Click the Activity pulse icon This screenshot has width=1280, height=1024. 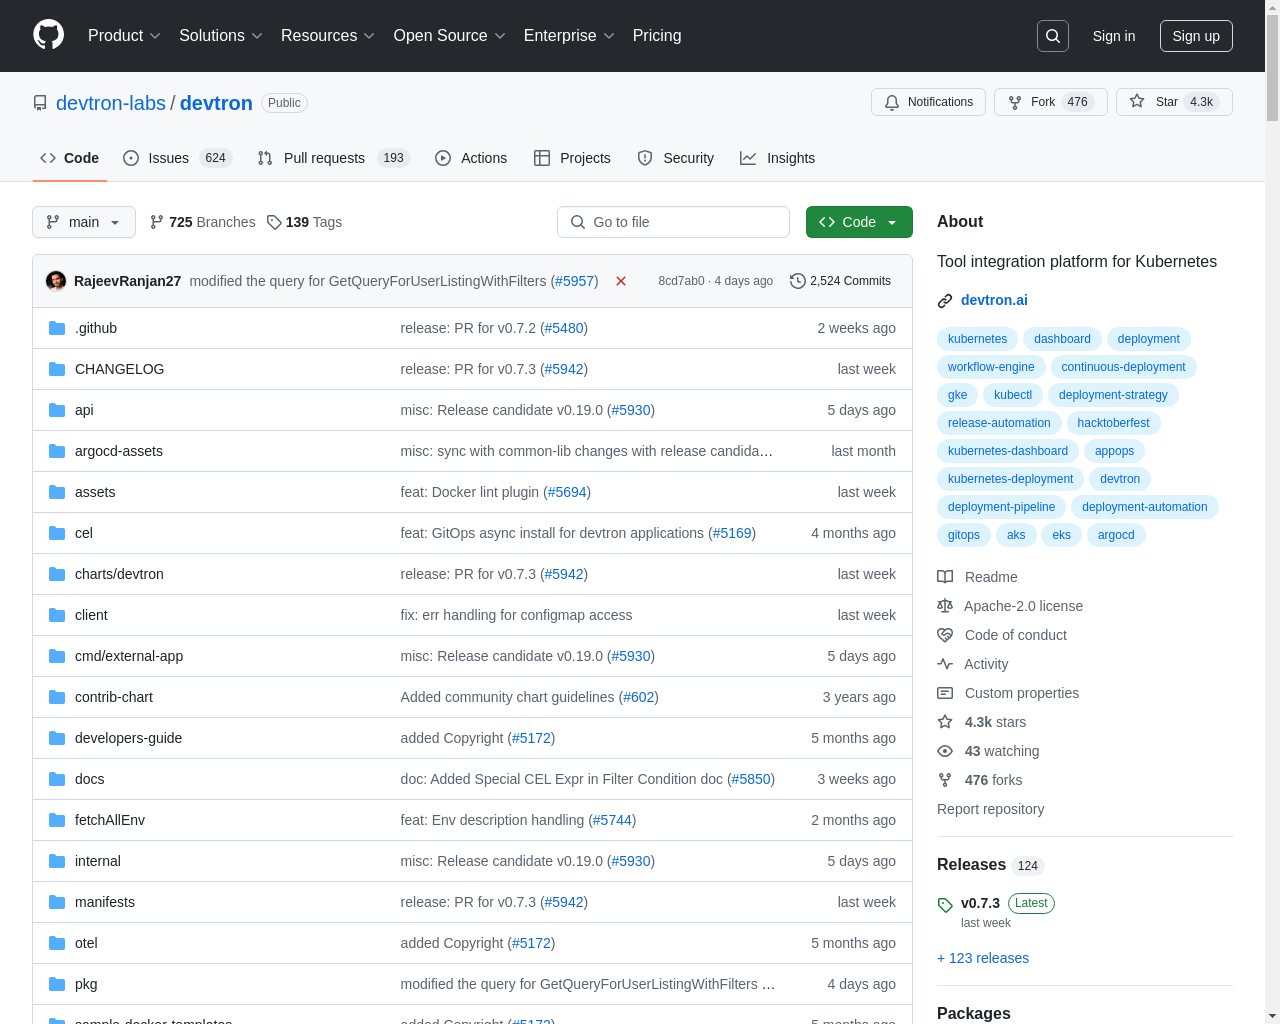(x=945, y=664)
